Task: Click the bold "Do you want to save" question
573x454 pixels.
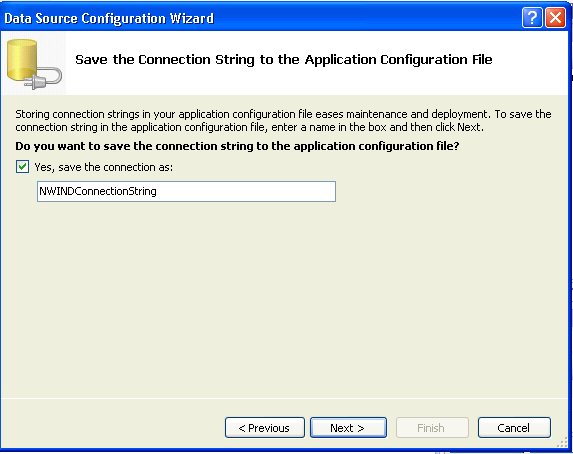Action: click(x=237, y=146)
